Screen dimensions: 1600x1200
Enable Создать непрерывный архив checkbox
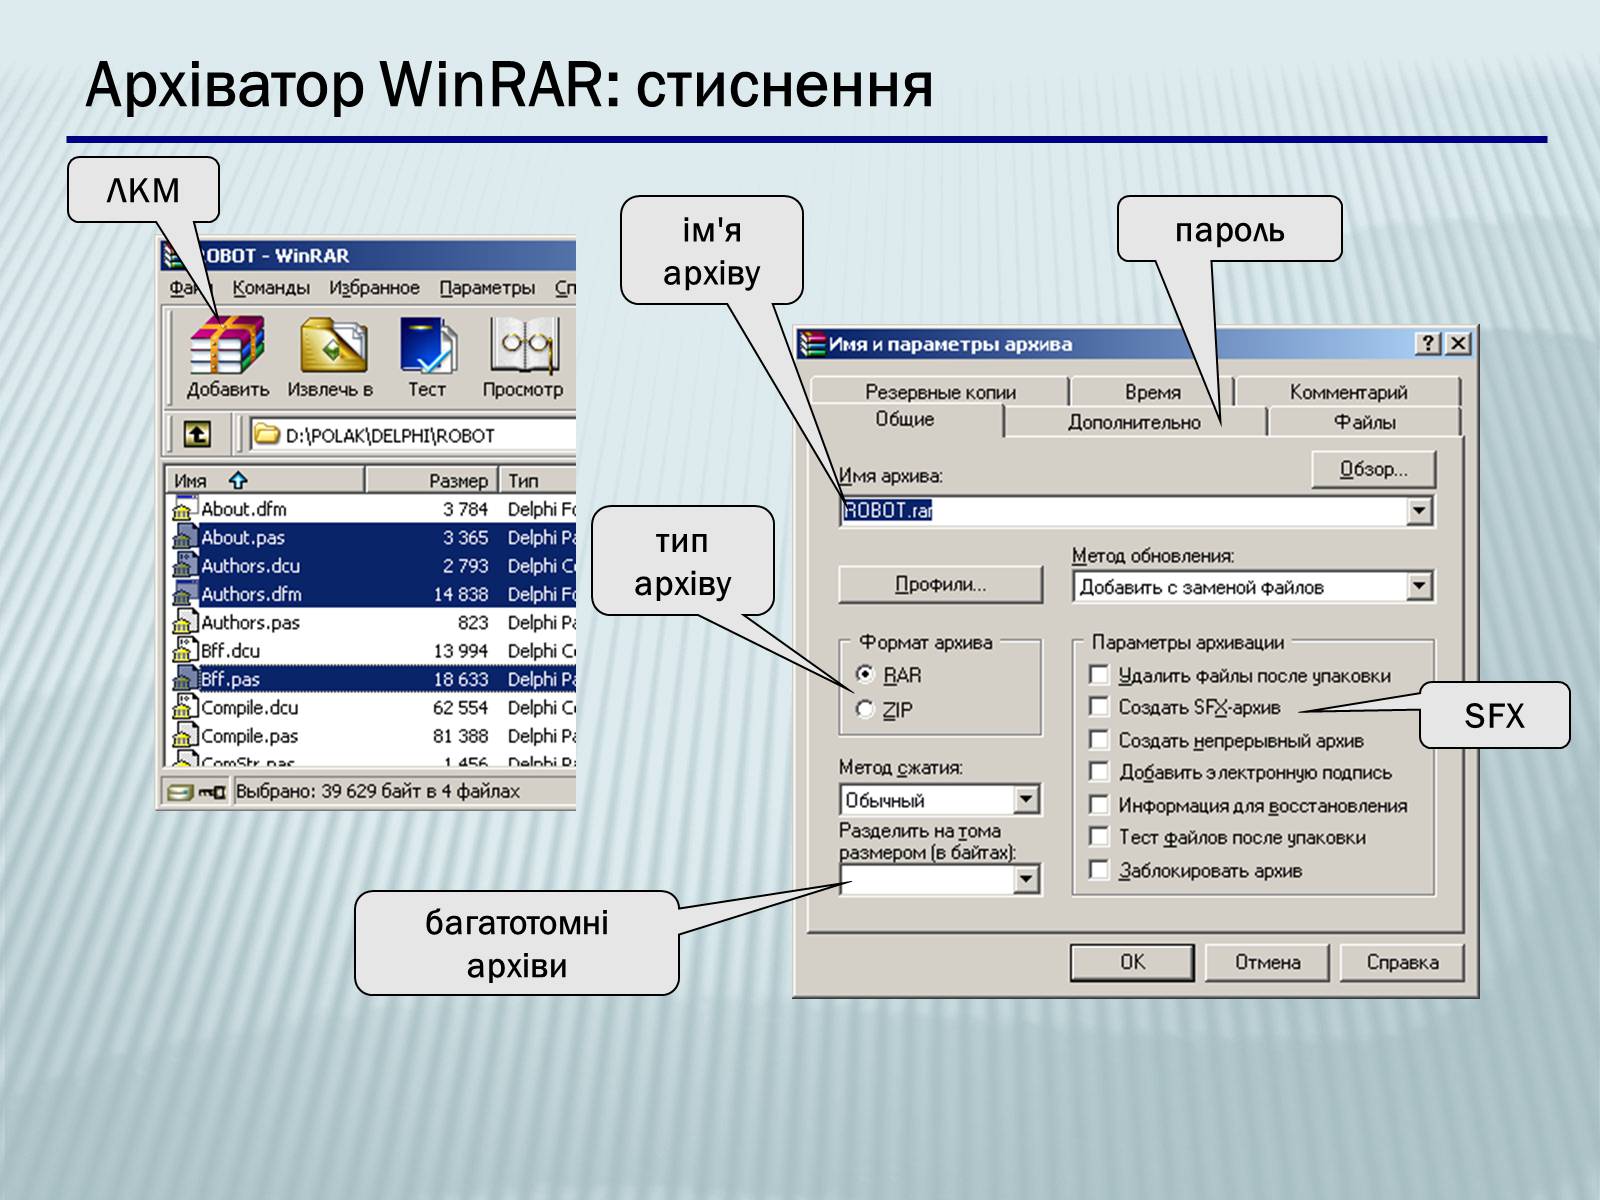point(1099,740)
